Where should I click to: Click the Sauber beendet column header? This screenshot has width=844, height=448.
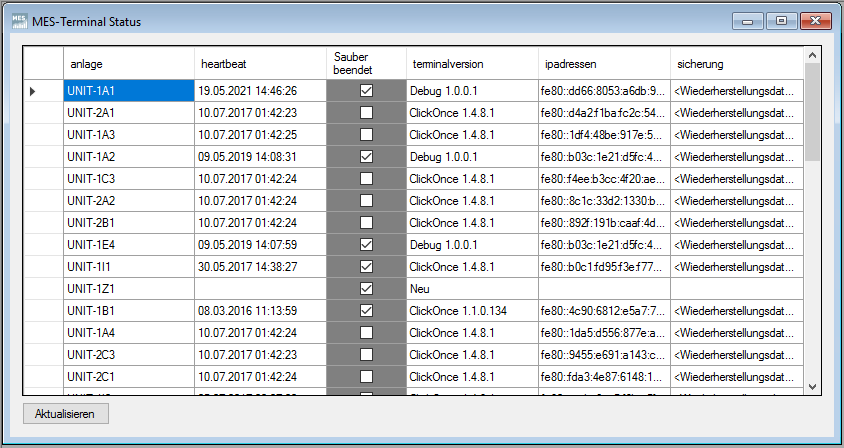(366, 63)
